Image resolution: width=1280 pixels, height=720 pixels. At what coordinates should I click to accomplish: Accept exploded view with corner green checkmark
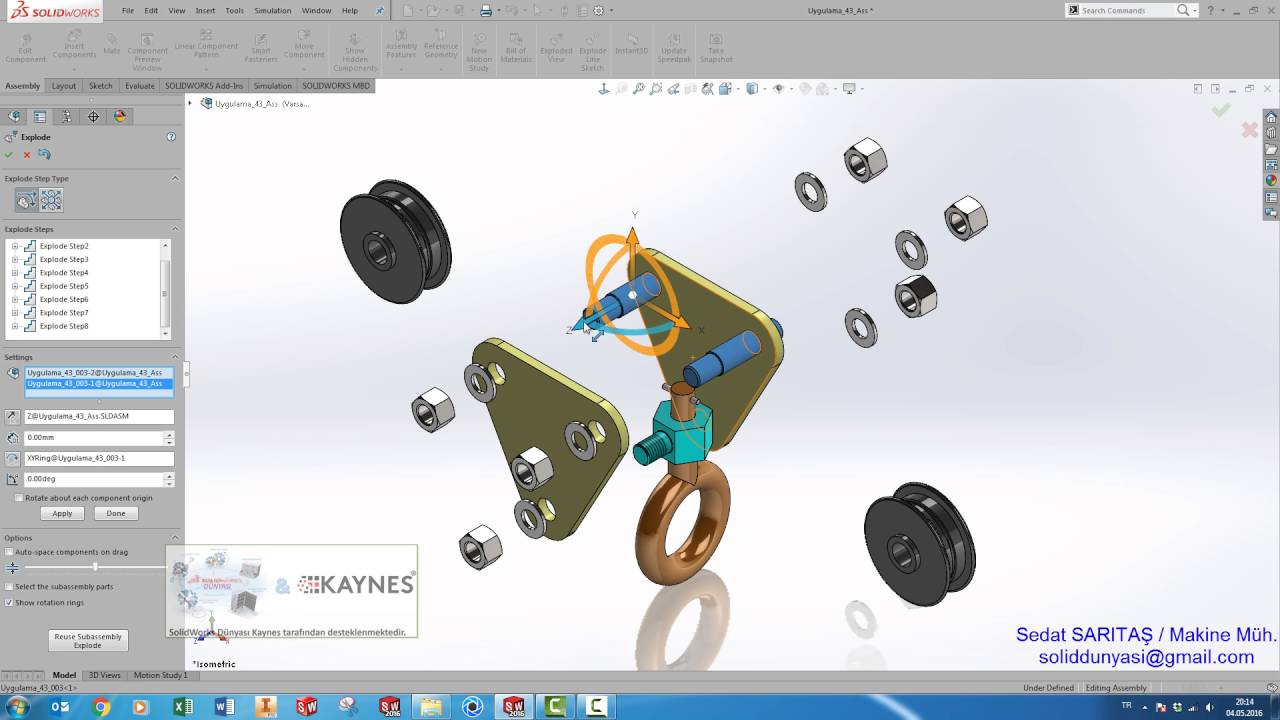tap(1221, 110)
